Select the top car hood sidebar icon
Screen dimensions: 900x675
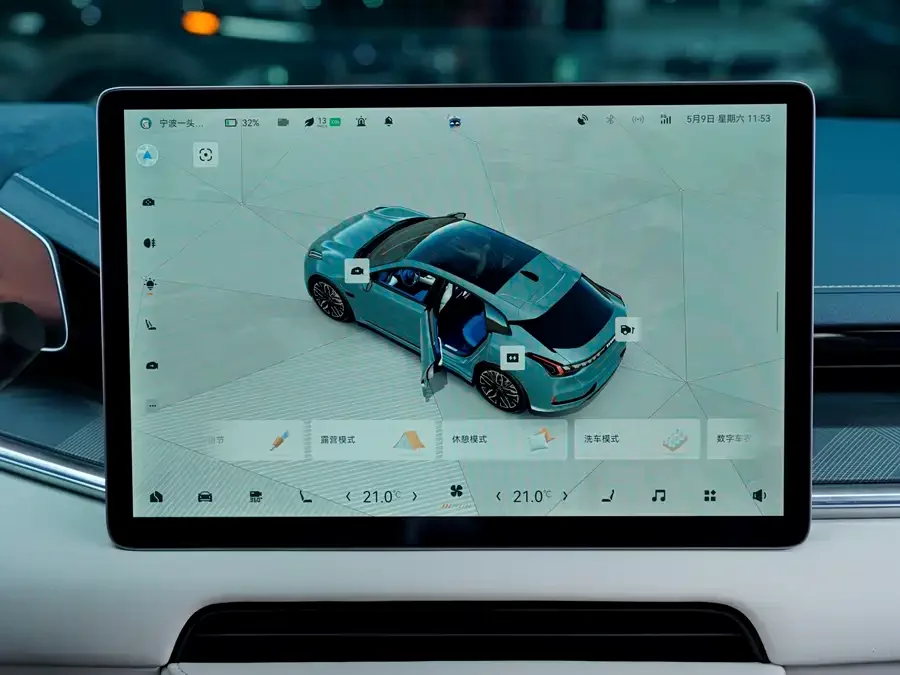(149, 202)
